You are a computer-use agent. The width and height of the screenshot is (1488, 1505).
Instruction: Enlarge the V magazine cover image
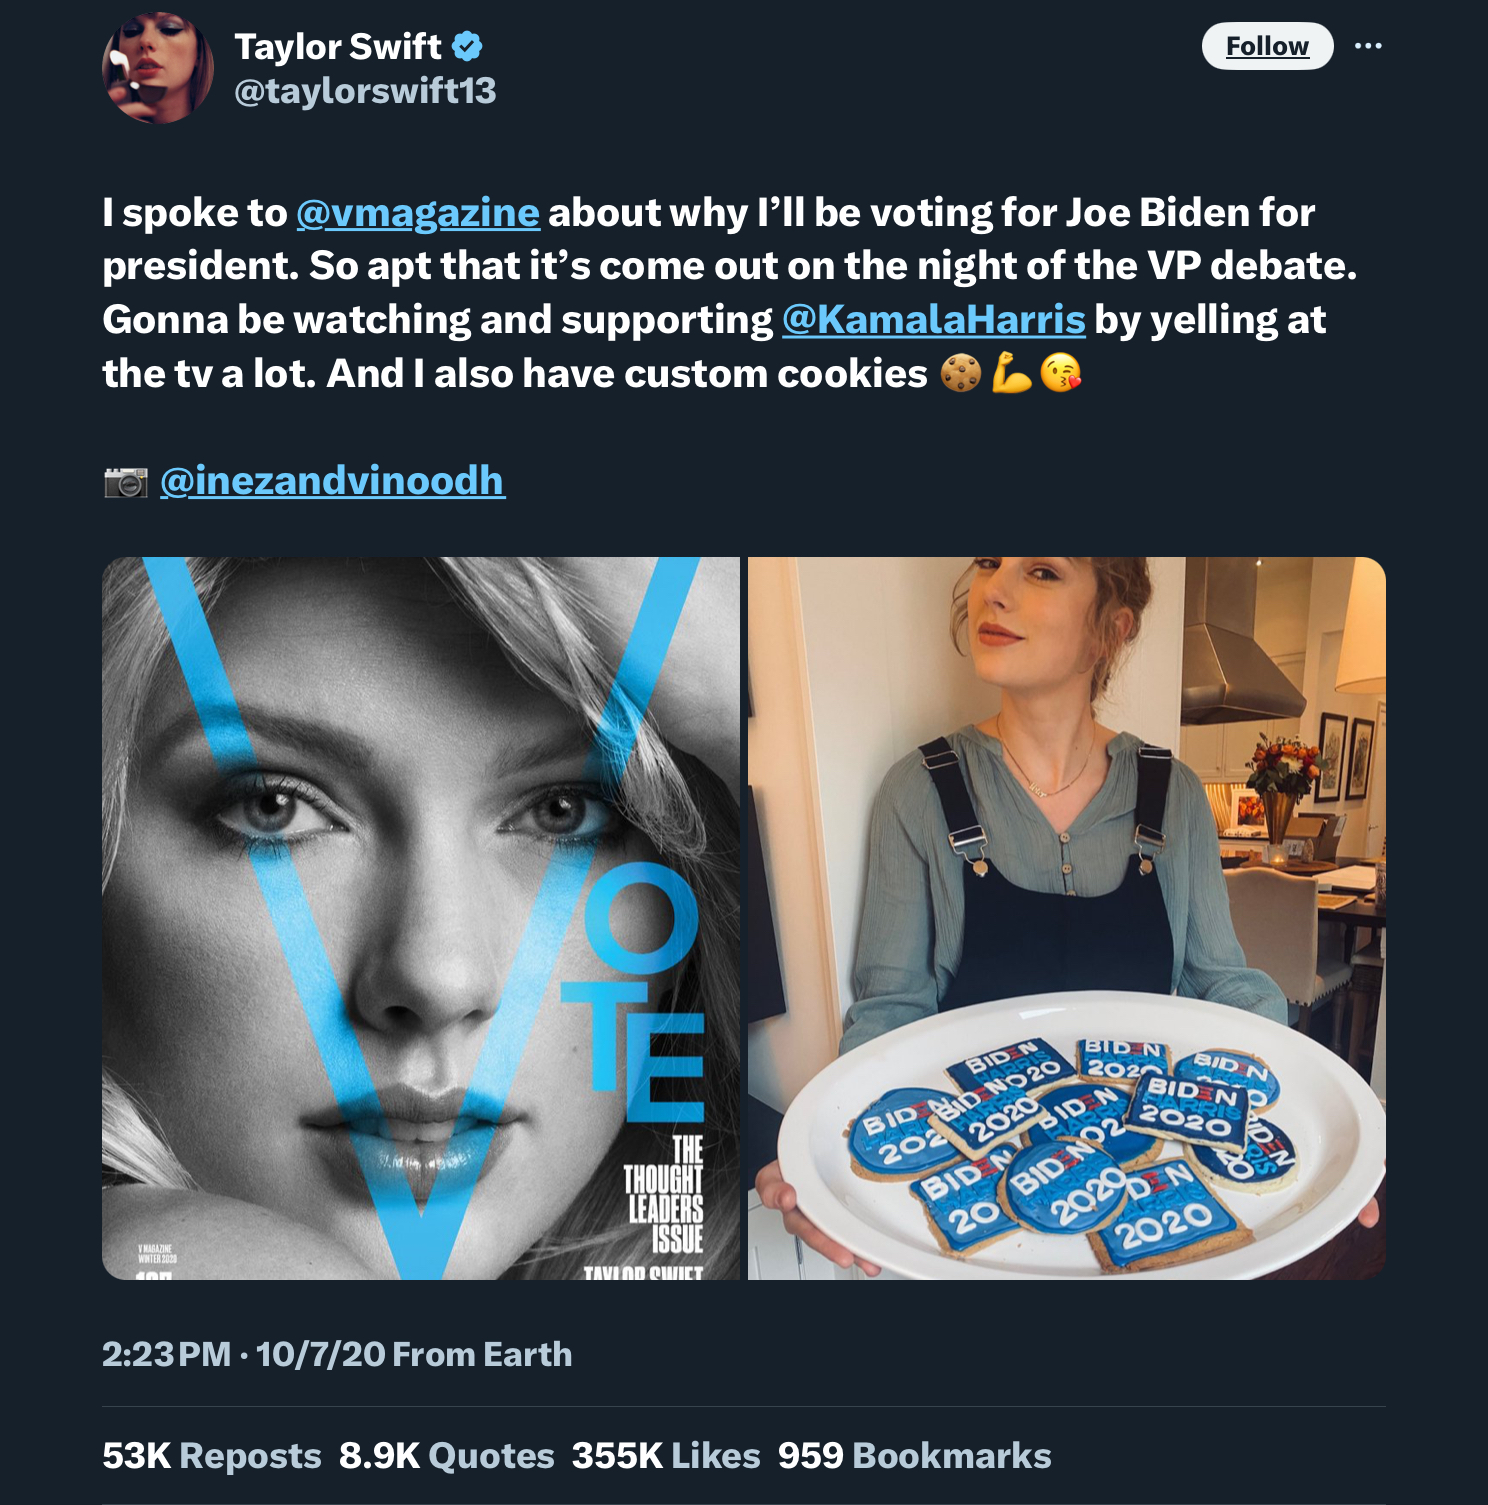tap(421, 918)
